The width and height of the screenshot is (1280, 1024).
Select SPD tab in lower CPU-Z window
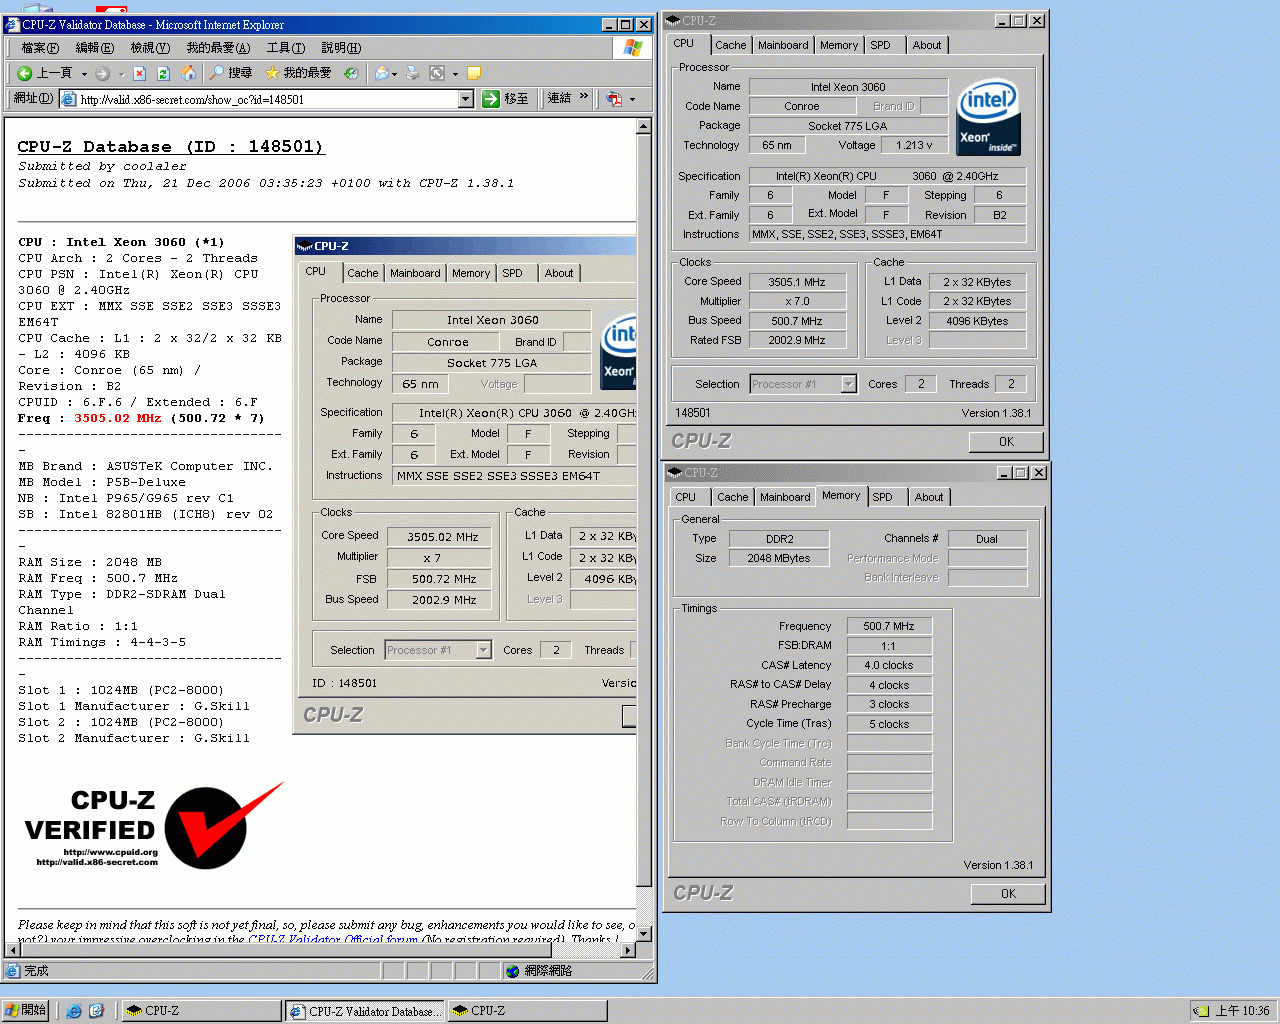coord(882,497)
